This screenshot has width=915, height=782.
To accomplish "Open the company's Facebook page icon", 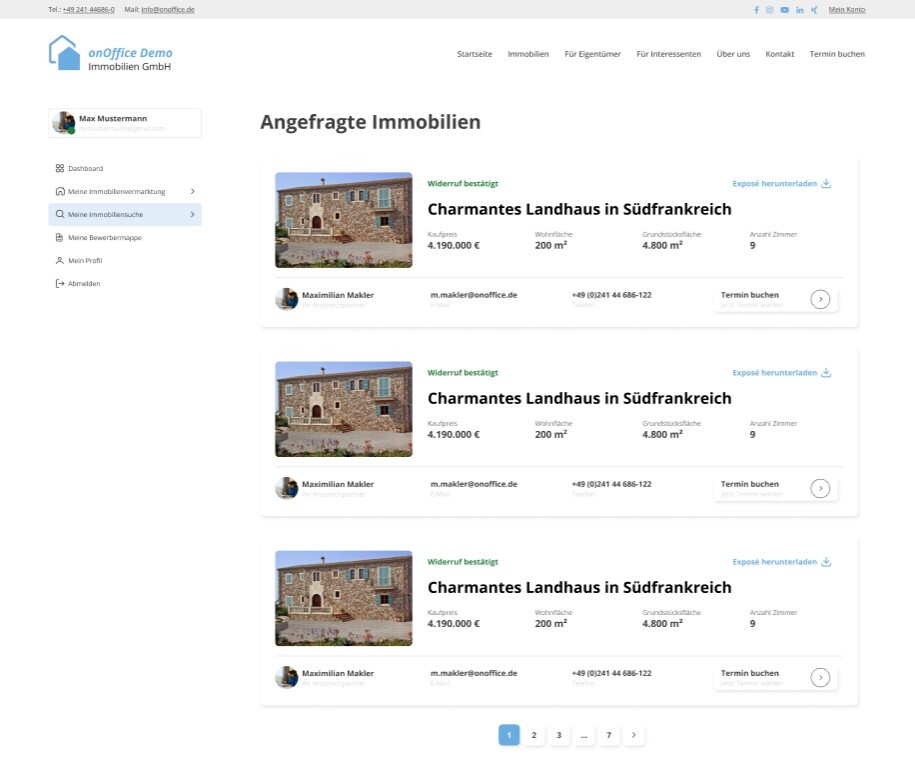I will (757, 10).
